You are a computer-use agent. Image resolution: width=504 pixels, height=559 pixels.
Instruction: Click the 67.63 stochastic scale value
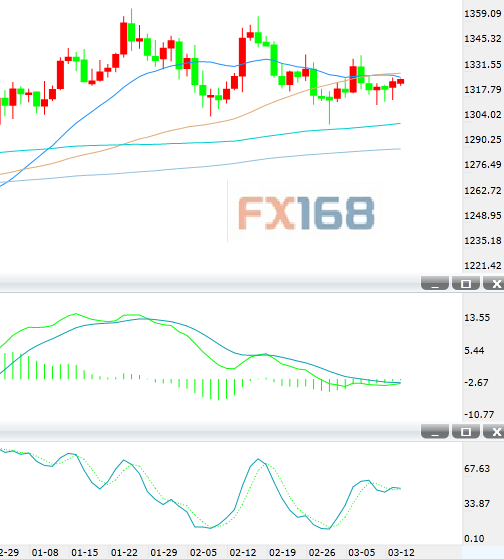pyautogui.click(x=477, y=468)
